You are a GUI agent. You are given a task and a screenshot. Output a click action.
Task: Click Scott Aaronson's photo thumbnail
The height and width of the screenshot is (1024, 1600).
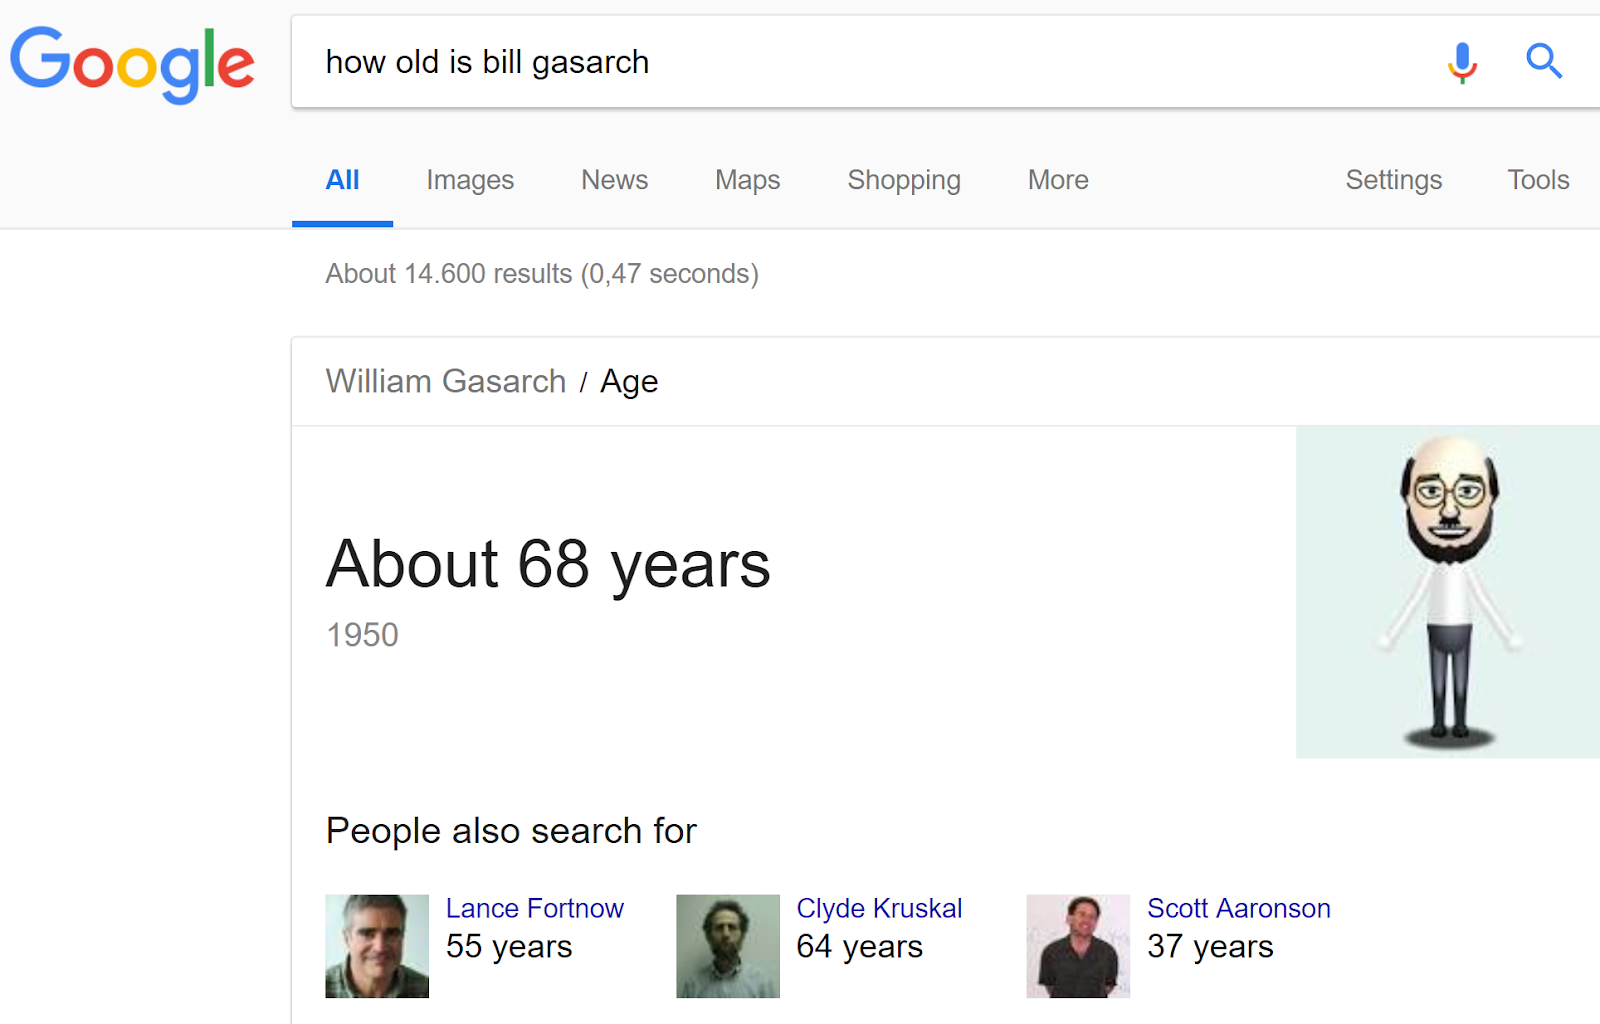coord(1077,946)
